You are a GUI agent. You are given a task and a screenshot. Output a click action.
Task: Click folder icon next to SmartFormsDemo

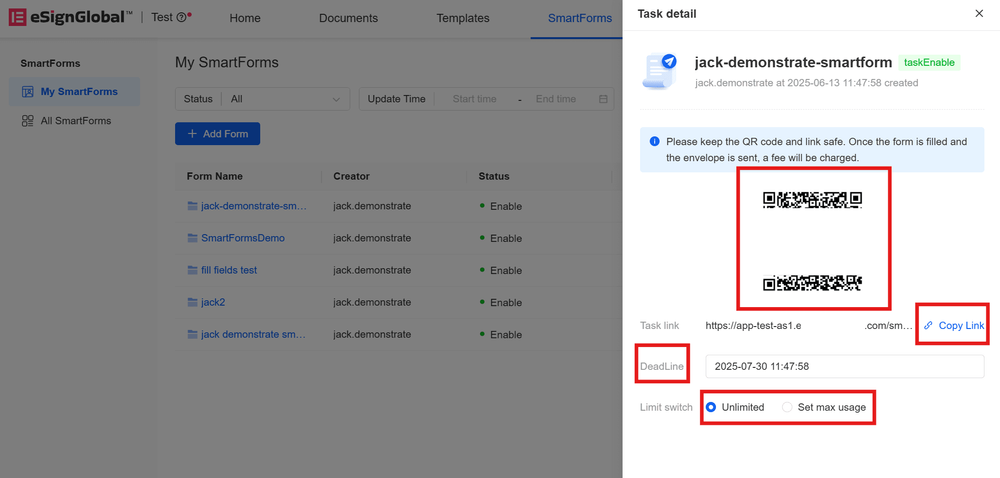click(x=193, y=238)
